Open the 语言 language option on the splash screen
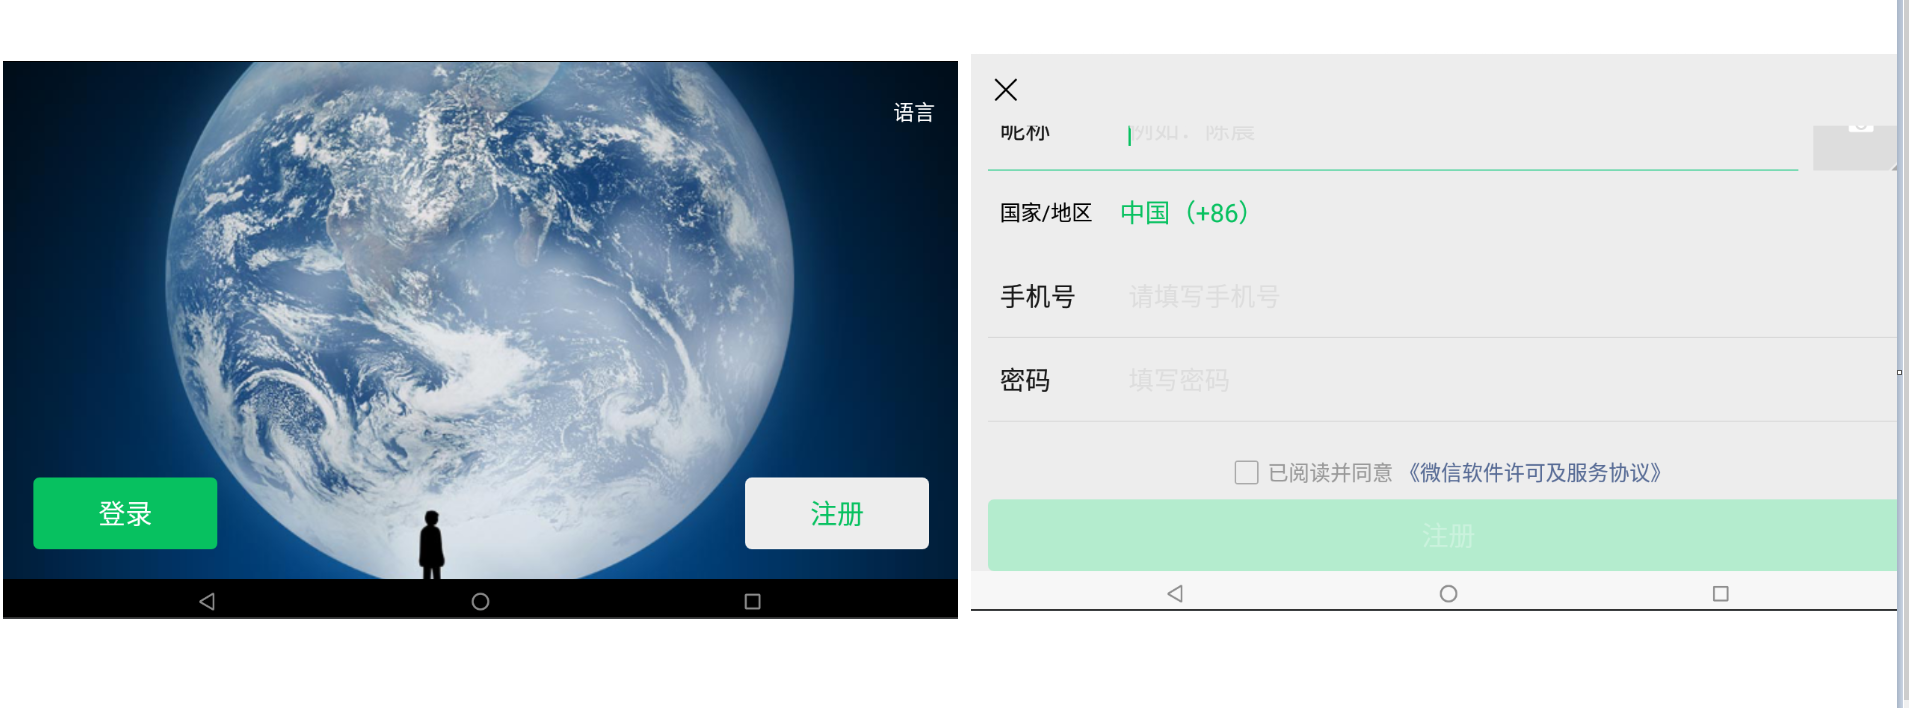Viewport: 1909px width, 708px height. 913,112
